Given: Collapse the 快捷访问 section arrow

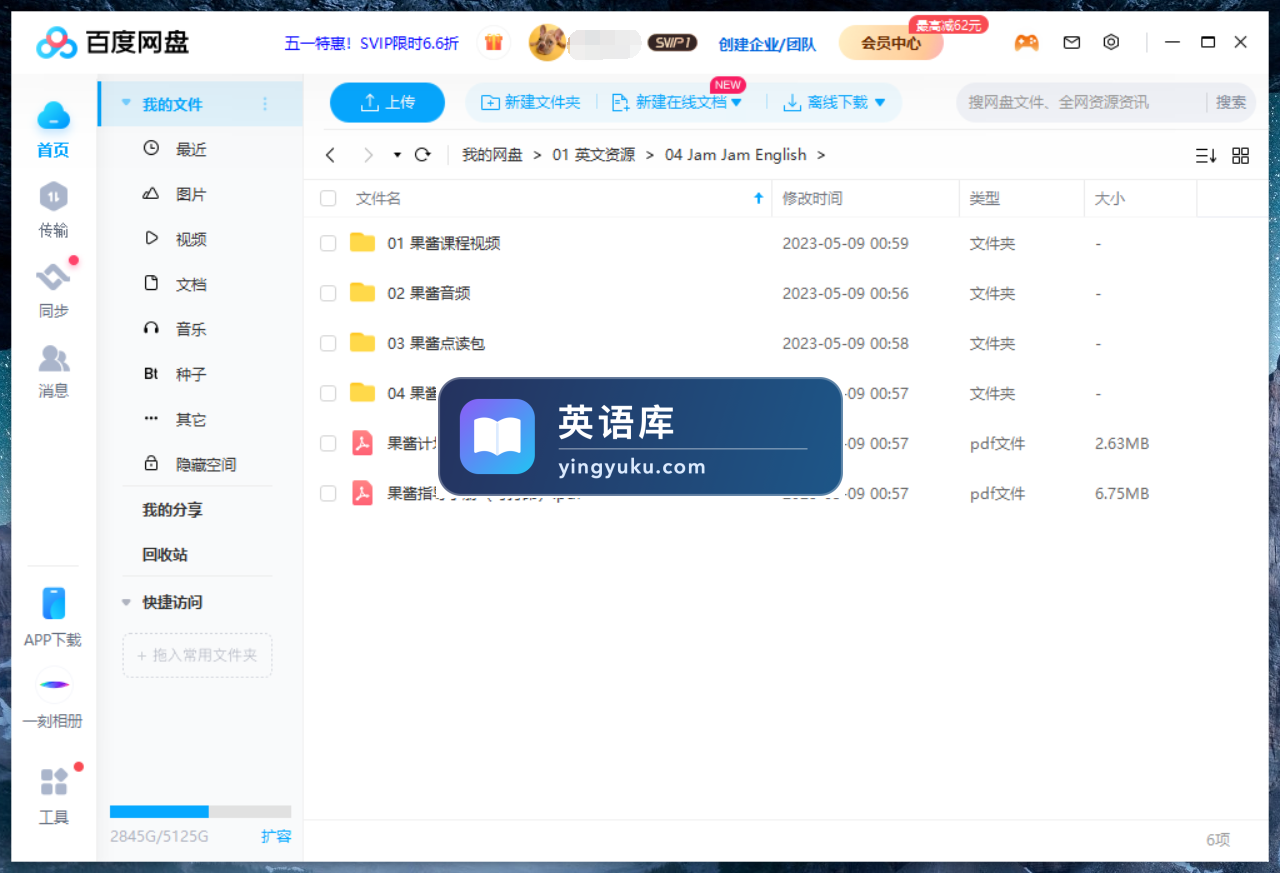Looking at the screenshot, I should tap(126, 602).
